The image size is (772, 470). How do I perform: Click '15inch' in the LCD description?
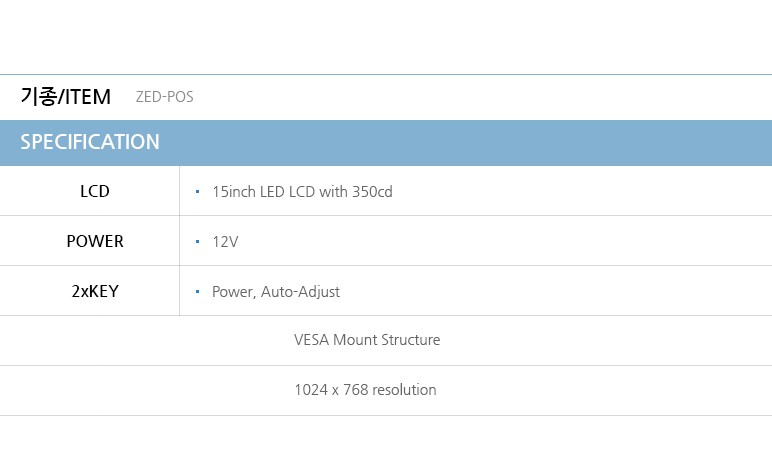[234, 191]
